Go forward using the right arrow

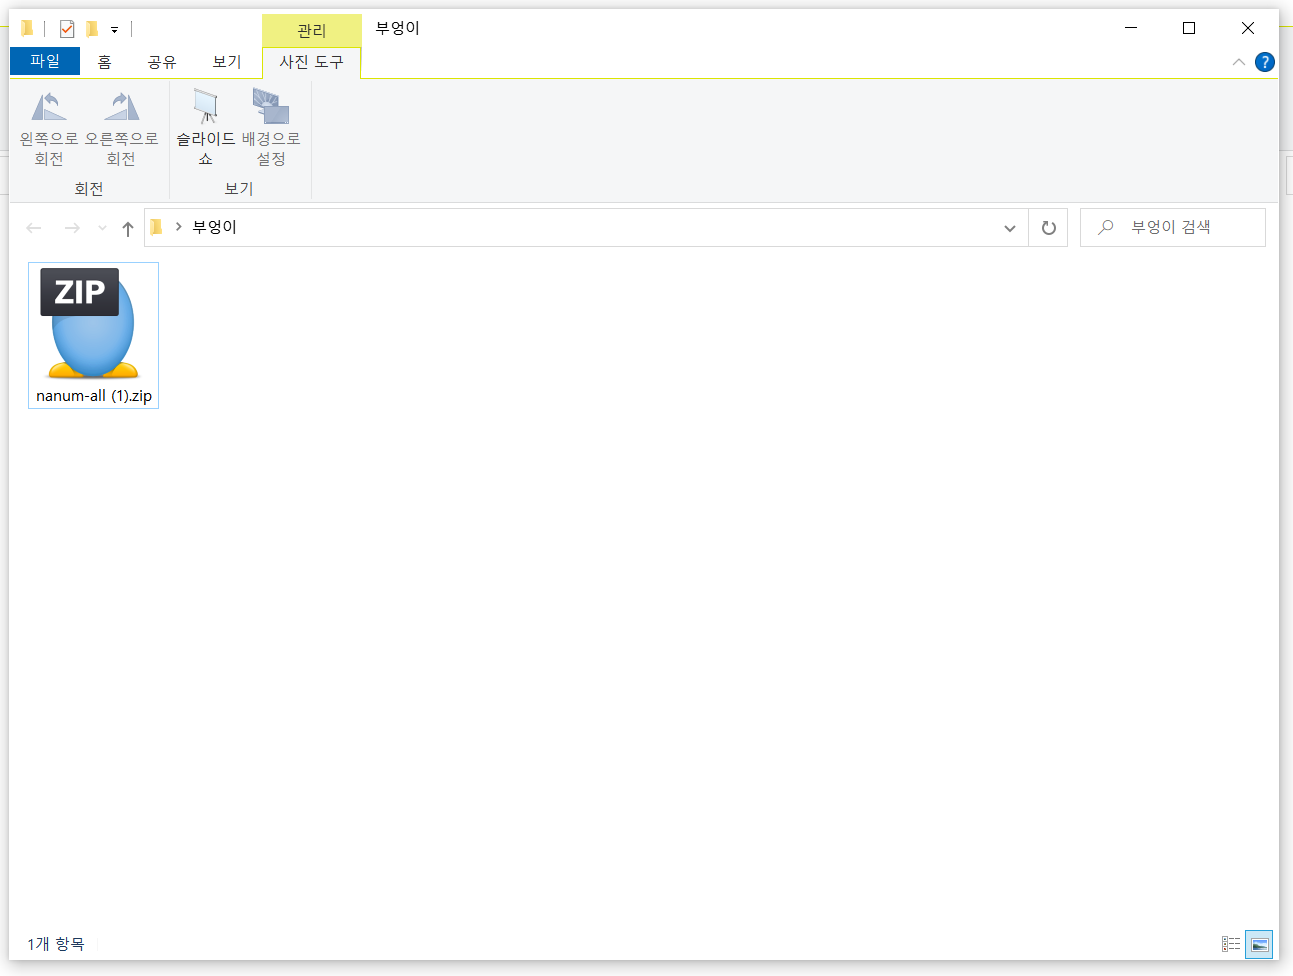72,228
